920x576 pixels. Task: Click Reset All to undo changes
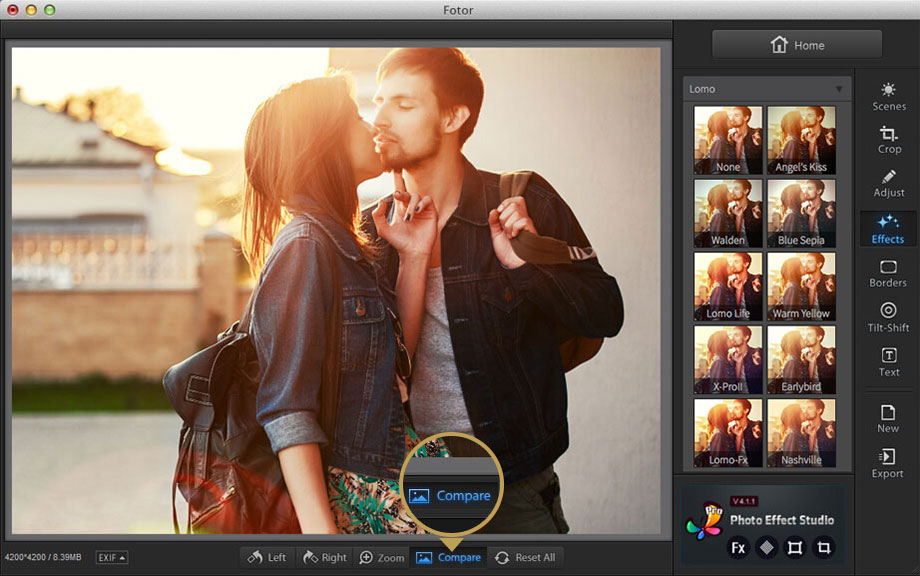(x=525, y=557)
